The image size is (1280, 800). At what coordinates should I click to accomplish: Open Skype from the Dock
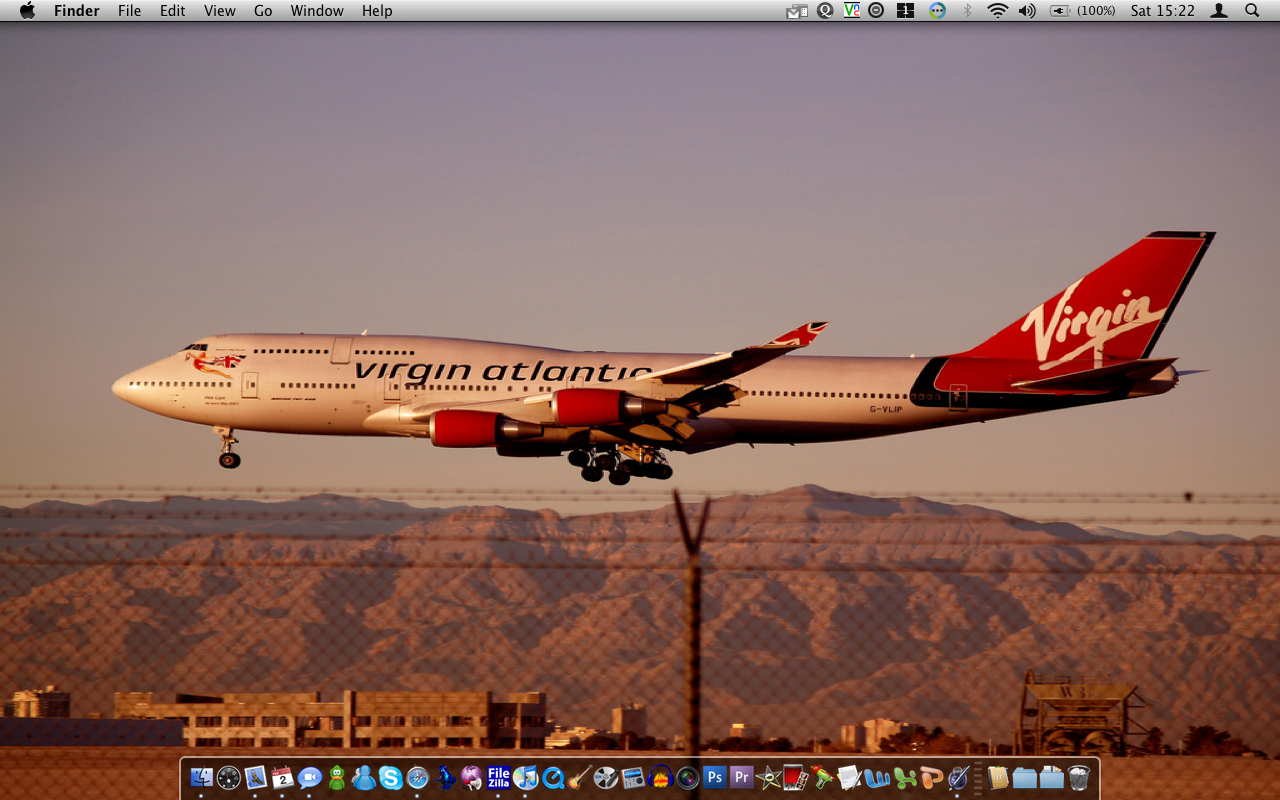391,777
